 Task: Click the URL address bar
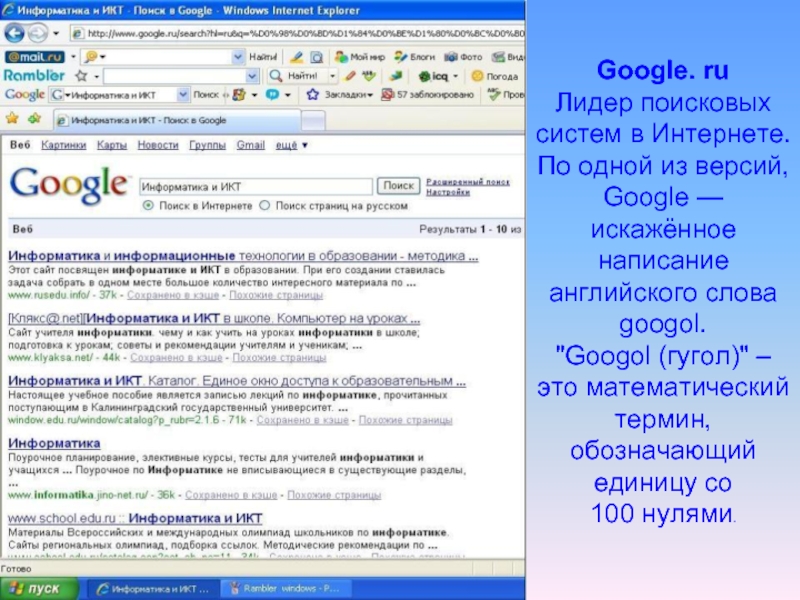tap(297, 34)
